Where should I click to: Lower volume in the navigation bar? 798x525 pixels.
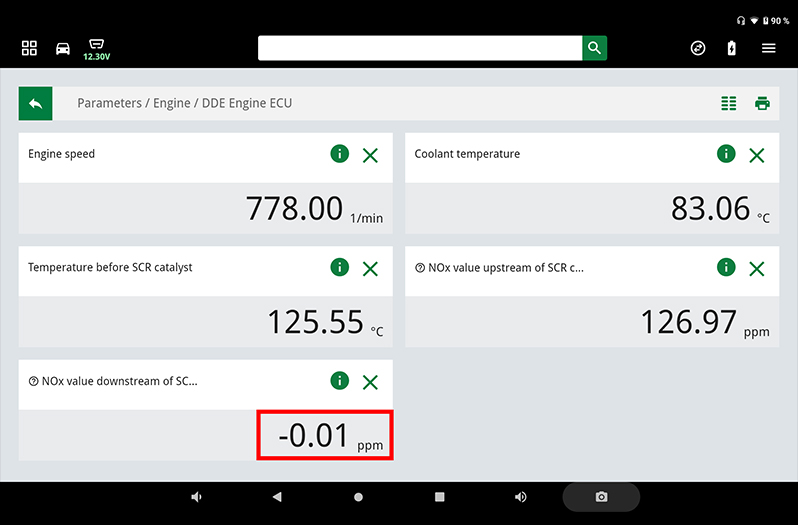coord(196,497)
